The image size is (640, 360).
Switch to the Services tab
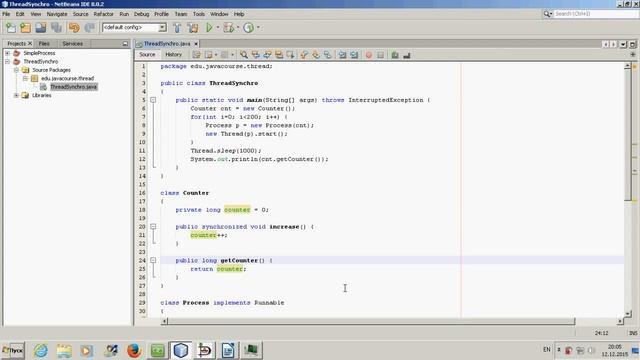point(73,44)
